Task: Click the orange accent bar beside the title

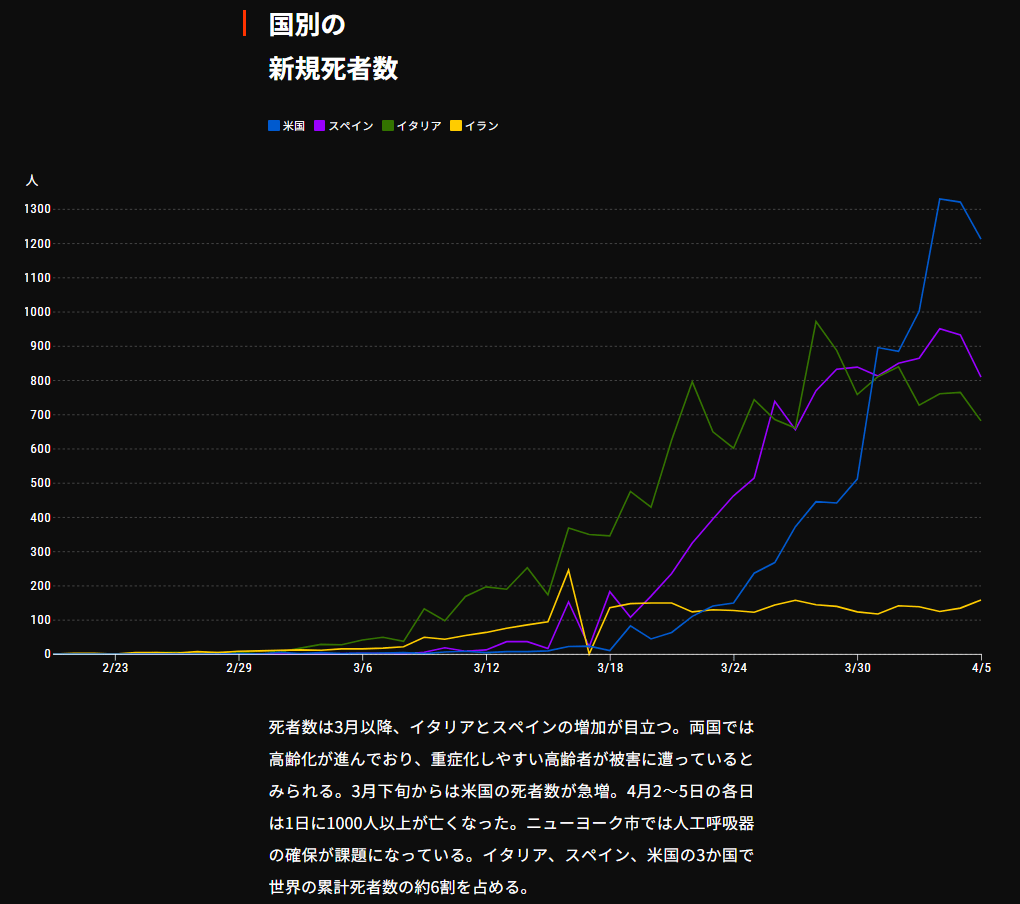Action: (244, 23)
